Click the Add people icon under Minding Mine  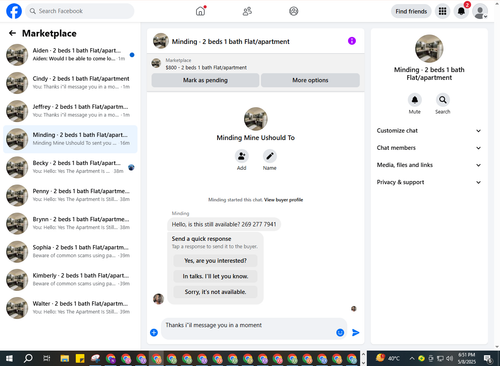pyautogui.click(x=241, y=156)
